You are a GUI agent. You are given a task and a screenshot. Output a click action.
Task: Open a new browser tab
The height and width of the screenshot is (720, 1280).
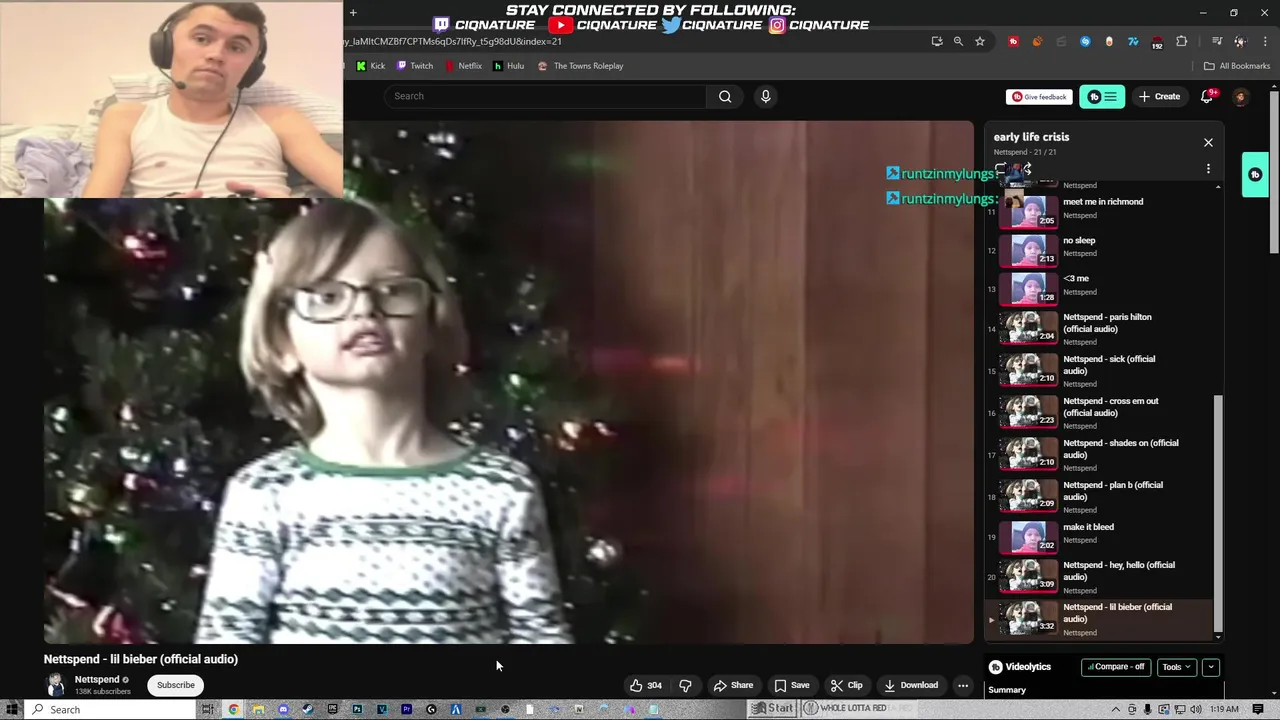[353, 13]
